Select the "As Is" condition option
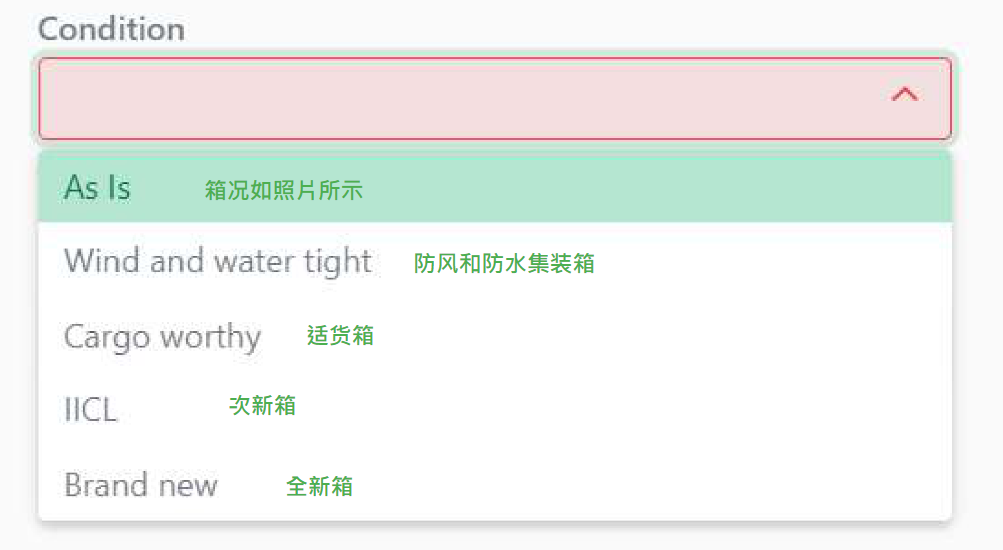This screenshot has width=1003, height=550. pyautogui.click(x=98, y=188)
